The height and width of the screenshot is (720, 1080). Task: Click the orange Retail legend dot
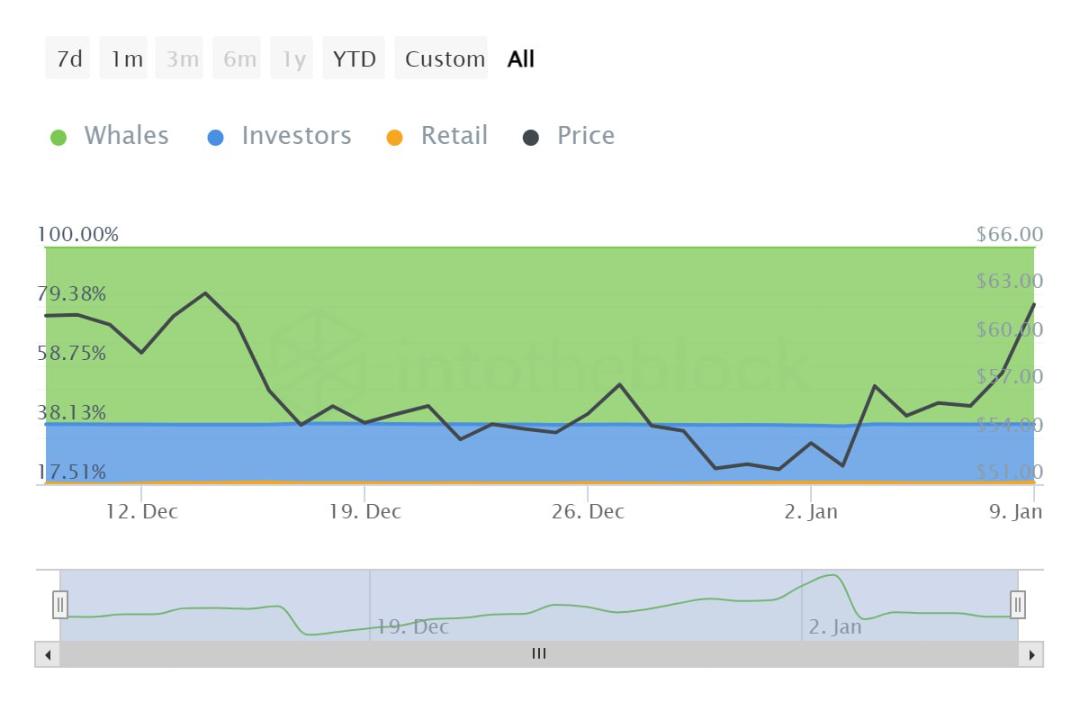tap(394, 138)
